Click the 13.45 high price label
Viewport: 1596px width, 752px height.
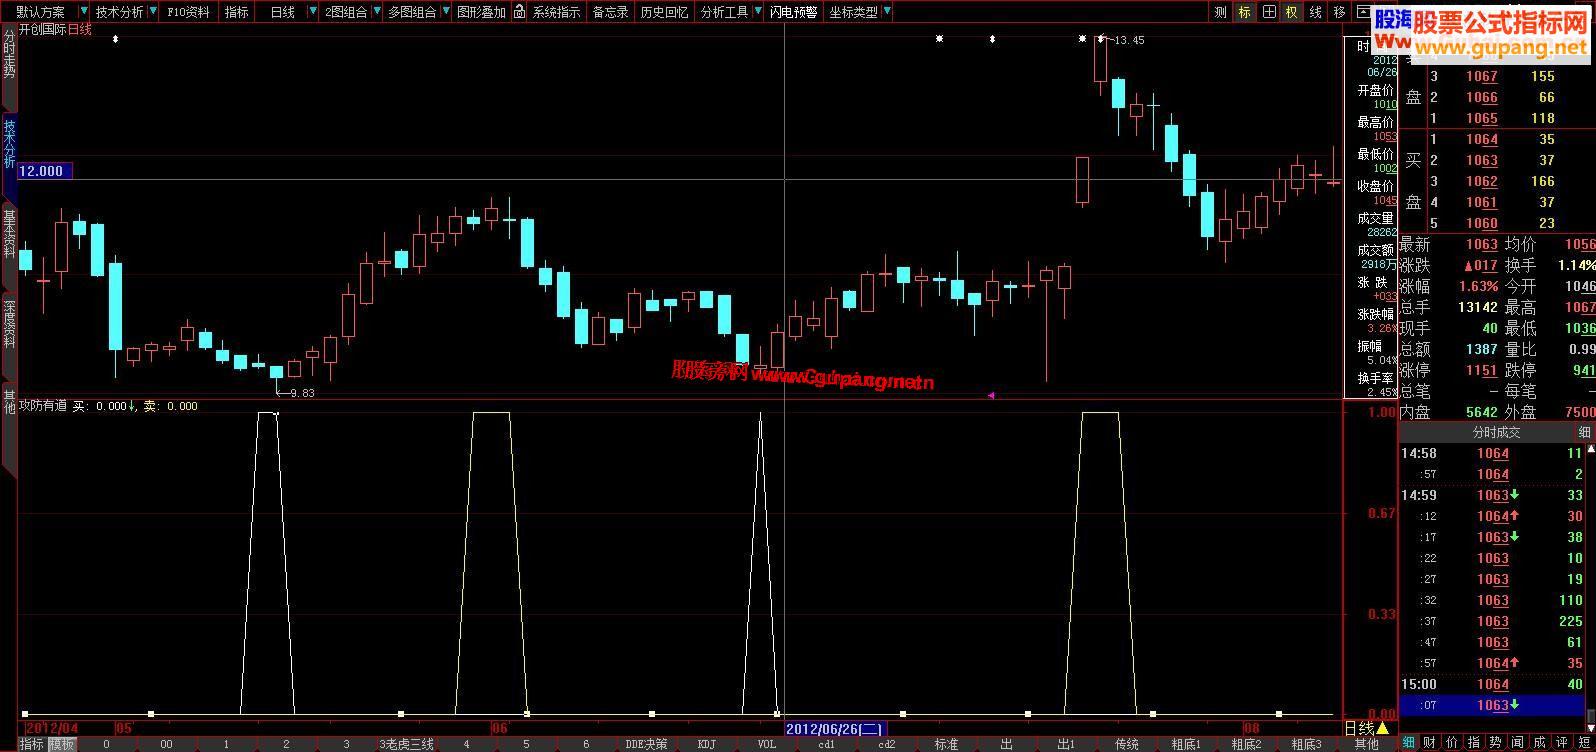click(x=1129, y=40)
